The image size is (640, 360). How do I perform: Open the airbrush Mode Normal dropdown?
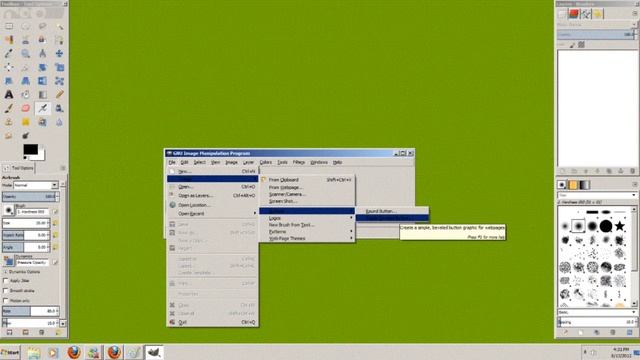36,185
